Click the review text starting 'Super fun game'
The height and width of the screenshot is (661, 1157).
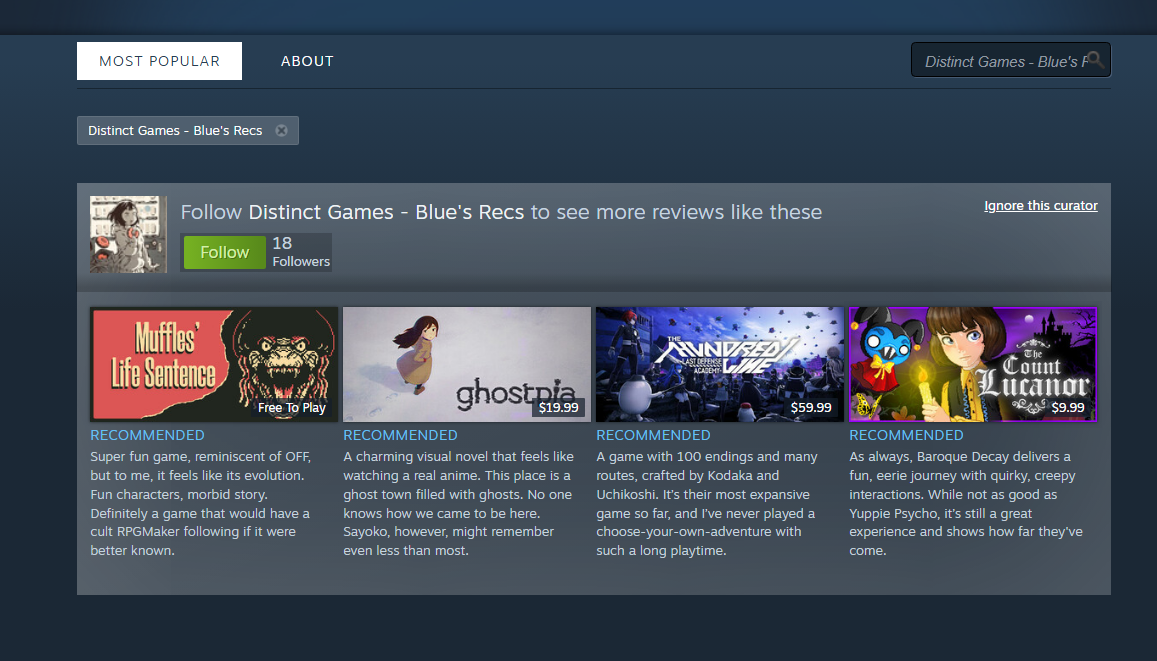[201, 504]
